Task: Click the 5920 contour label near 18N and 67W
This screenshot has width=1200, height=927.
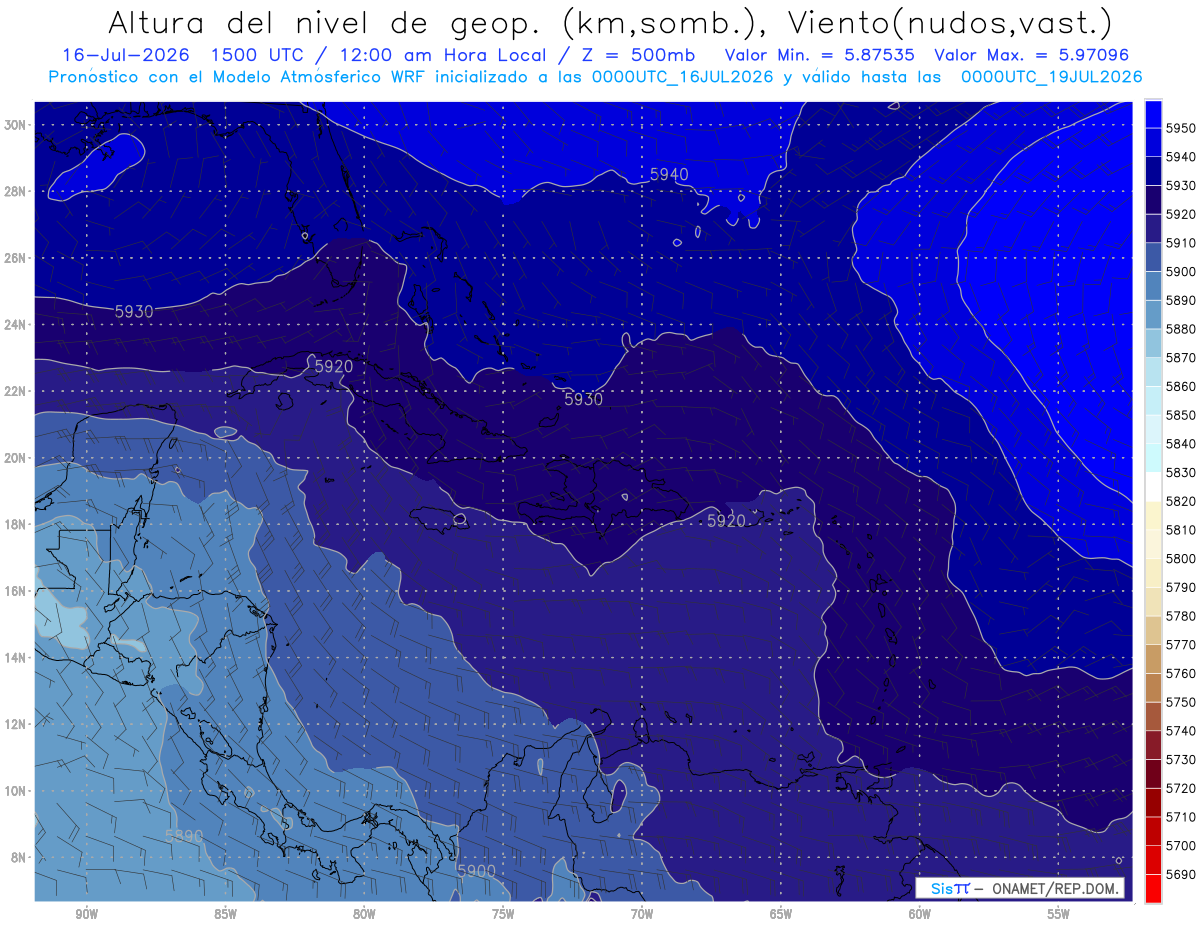Action: pyautogui.click(x=726, y=520)
